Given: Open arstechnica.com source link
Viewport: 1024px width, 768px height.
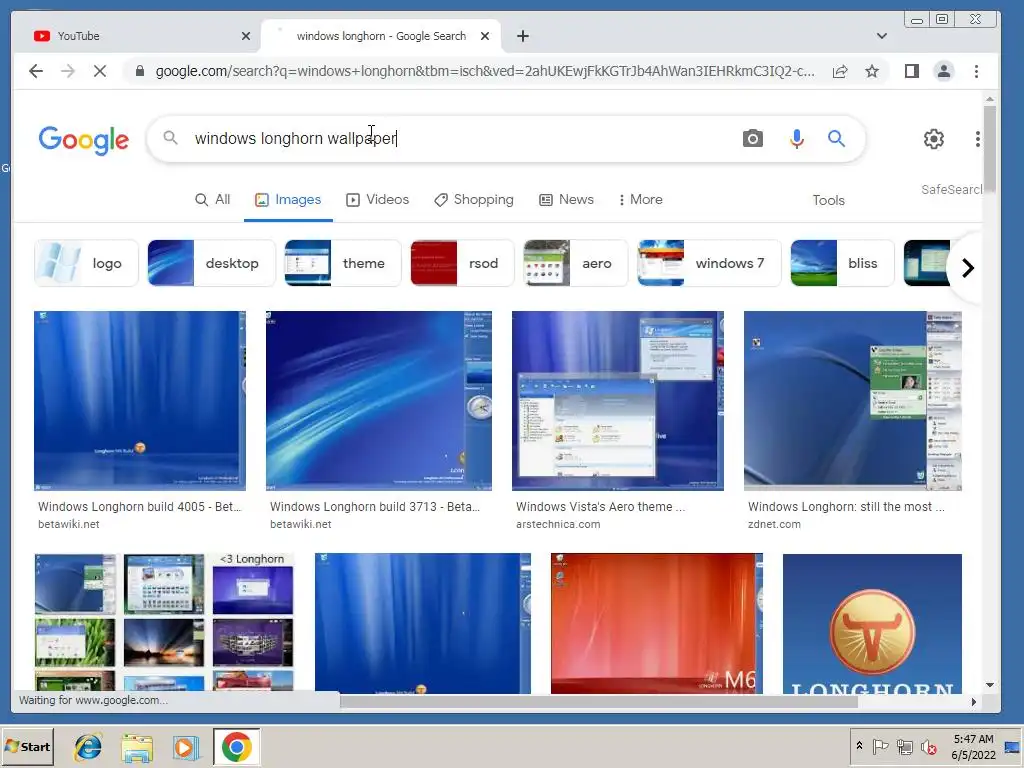Looking at the screenshot, I should pos(558,524).
